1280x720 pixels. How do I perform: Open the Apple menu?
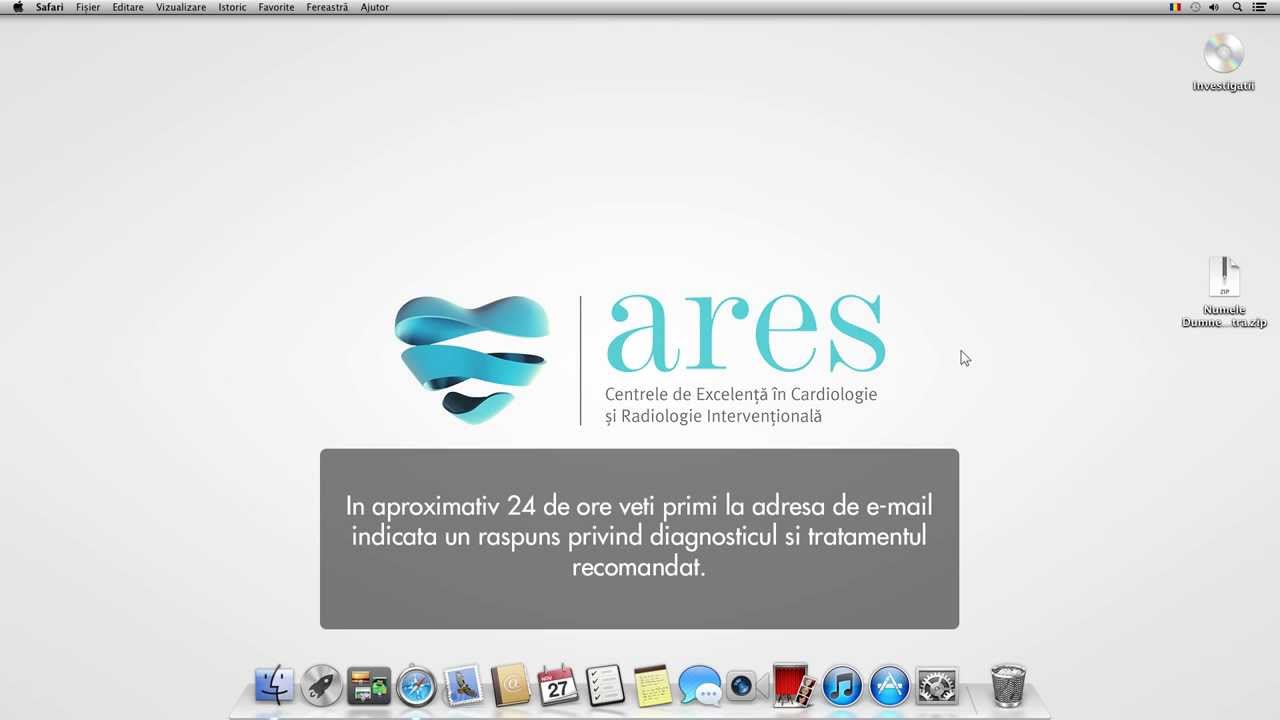(17, 7)
